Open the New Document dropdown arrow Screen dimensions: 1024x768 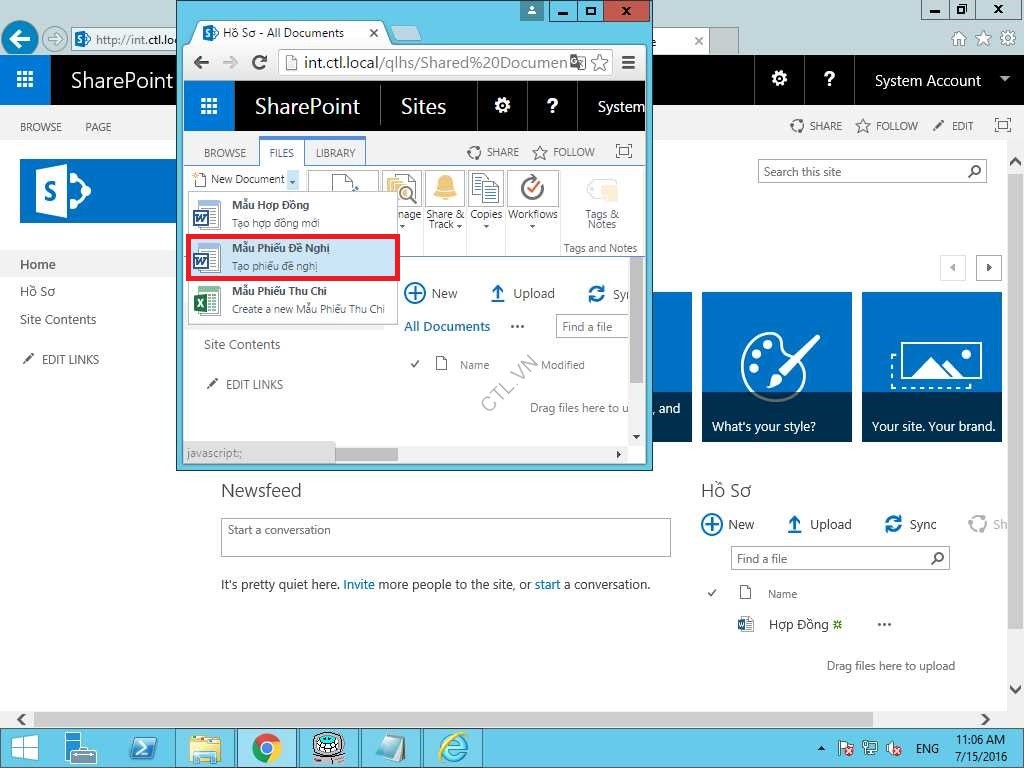tap(292, 179)
